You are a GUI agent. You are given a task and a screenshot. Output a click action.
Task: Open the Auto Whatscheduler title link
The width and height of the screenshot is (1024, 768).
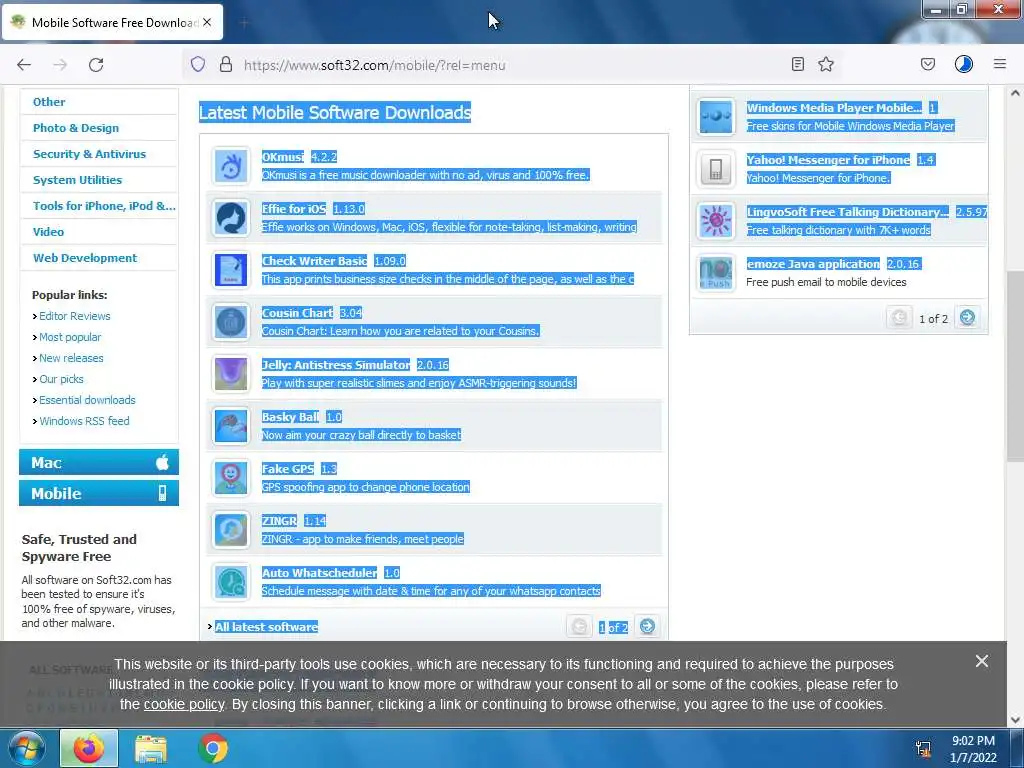pyautogui.click(x=319, y=573)
